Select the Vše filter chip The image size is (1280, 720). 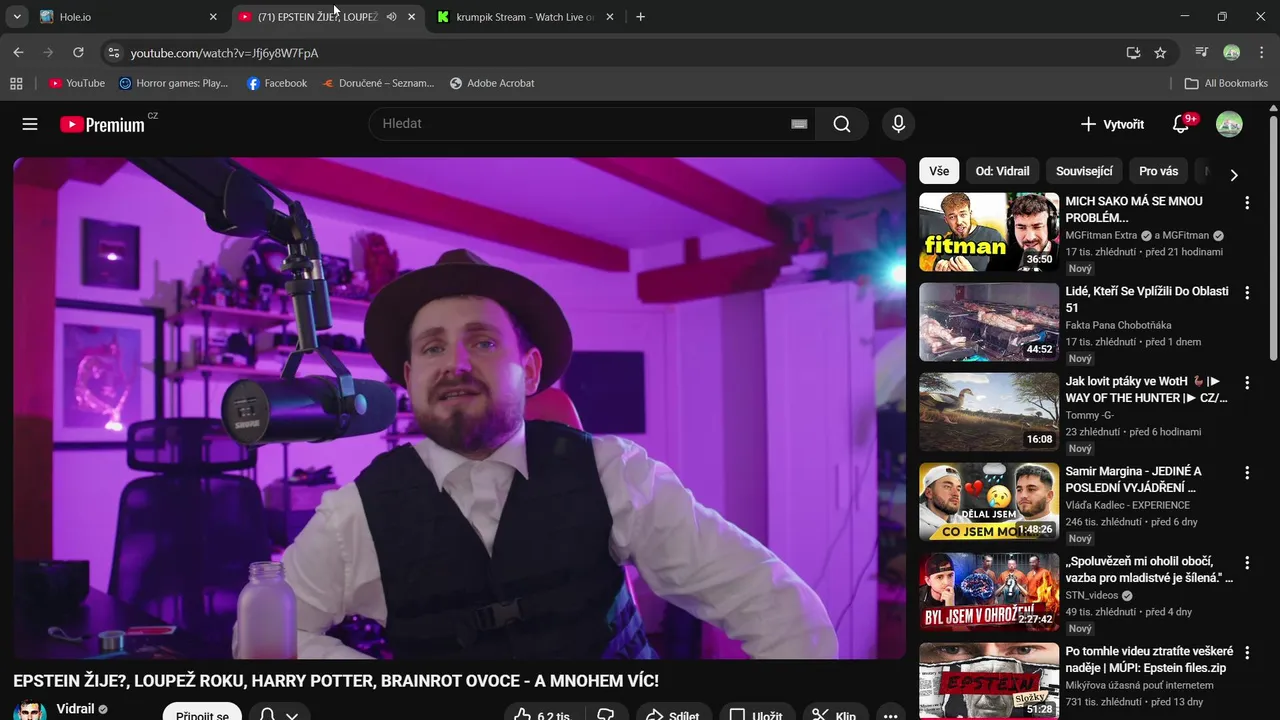(x=939, y=171)
